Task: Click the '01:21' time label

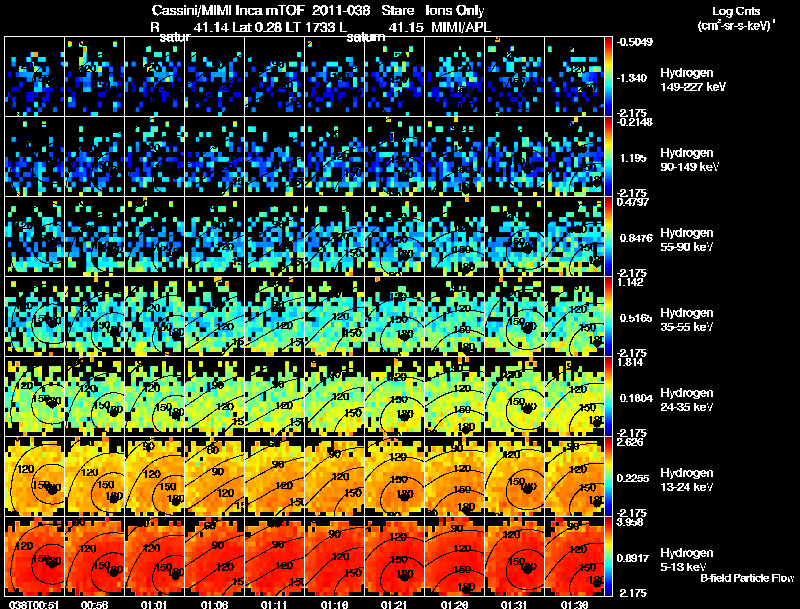Action: pos(394,604)
